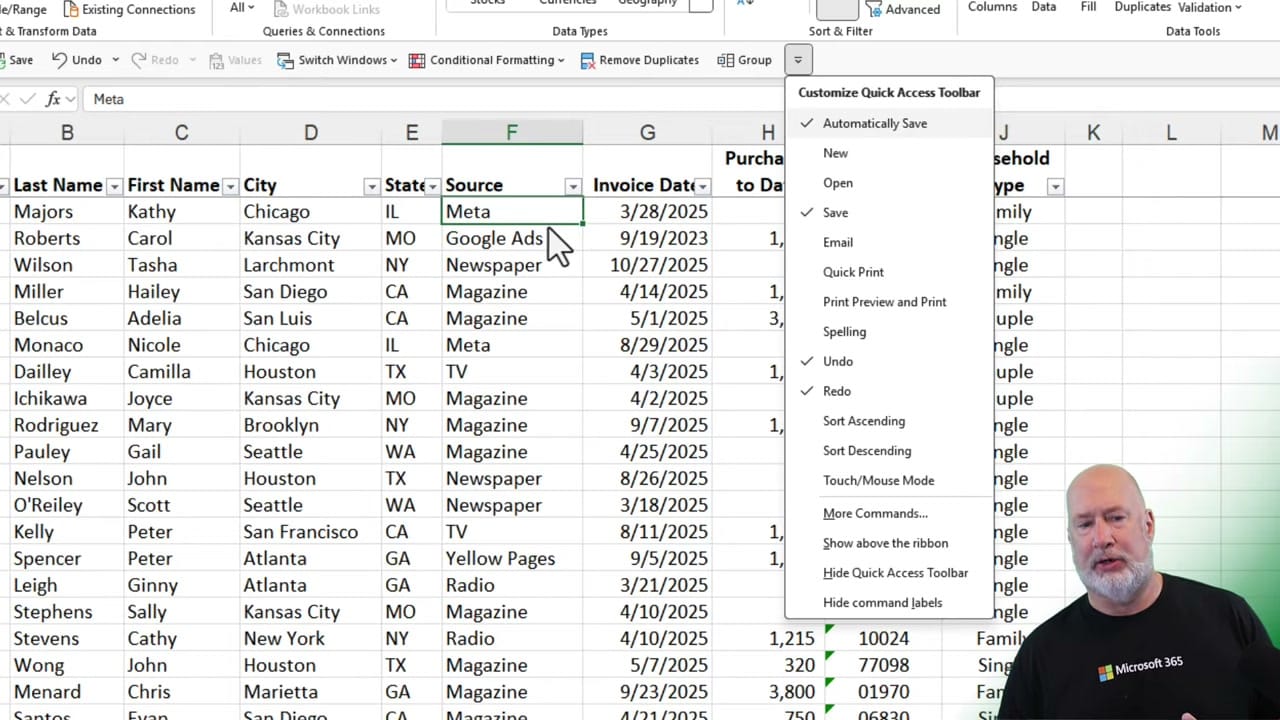Select Hide Quick Access Toolbar
This screenshot has height=720, width=1280.
click(x=895, y=573)
